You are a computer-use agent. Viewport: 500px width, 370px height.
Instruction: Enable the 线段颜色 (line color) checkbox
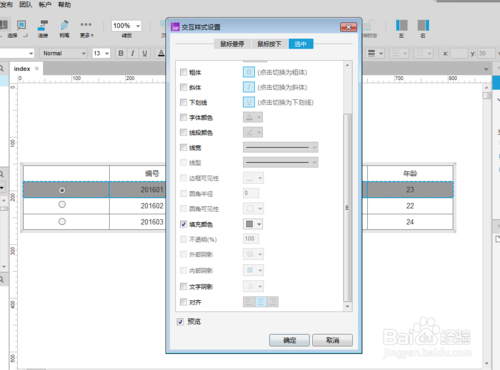point(183,132)
